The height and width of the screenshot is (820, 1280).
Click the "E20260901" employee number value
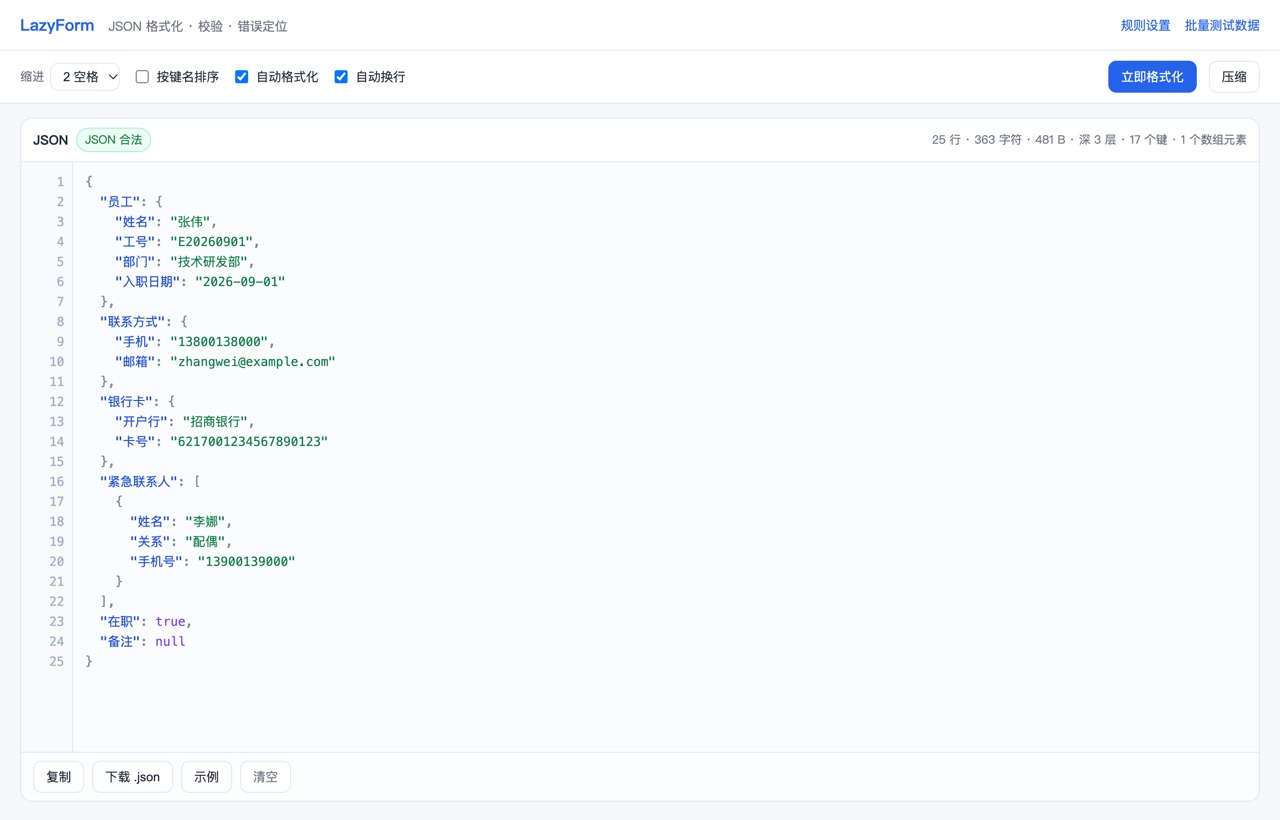point(214,242)
